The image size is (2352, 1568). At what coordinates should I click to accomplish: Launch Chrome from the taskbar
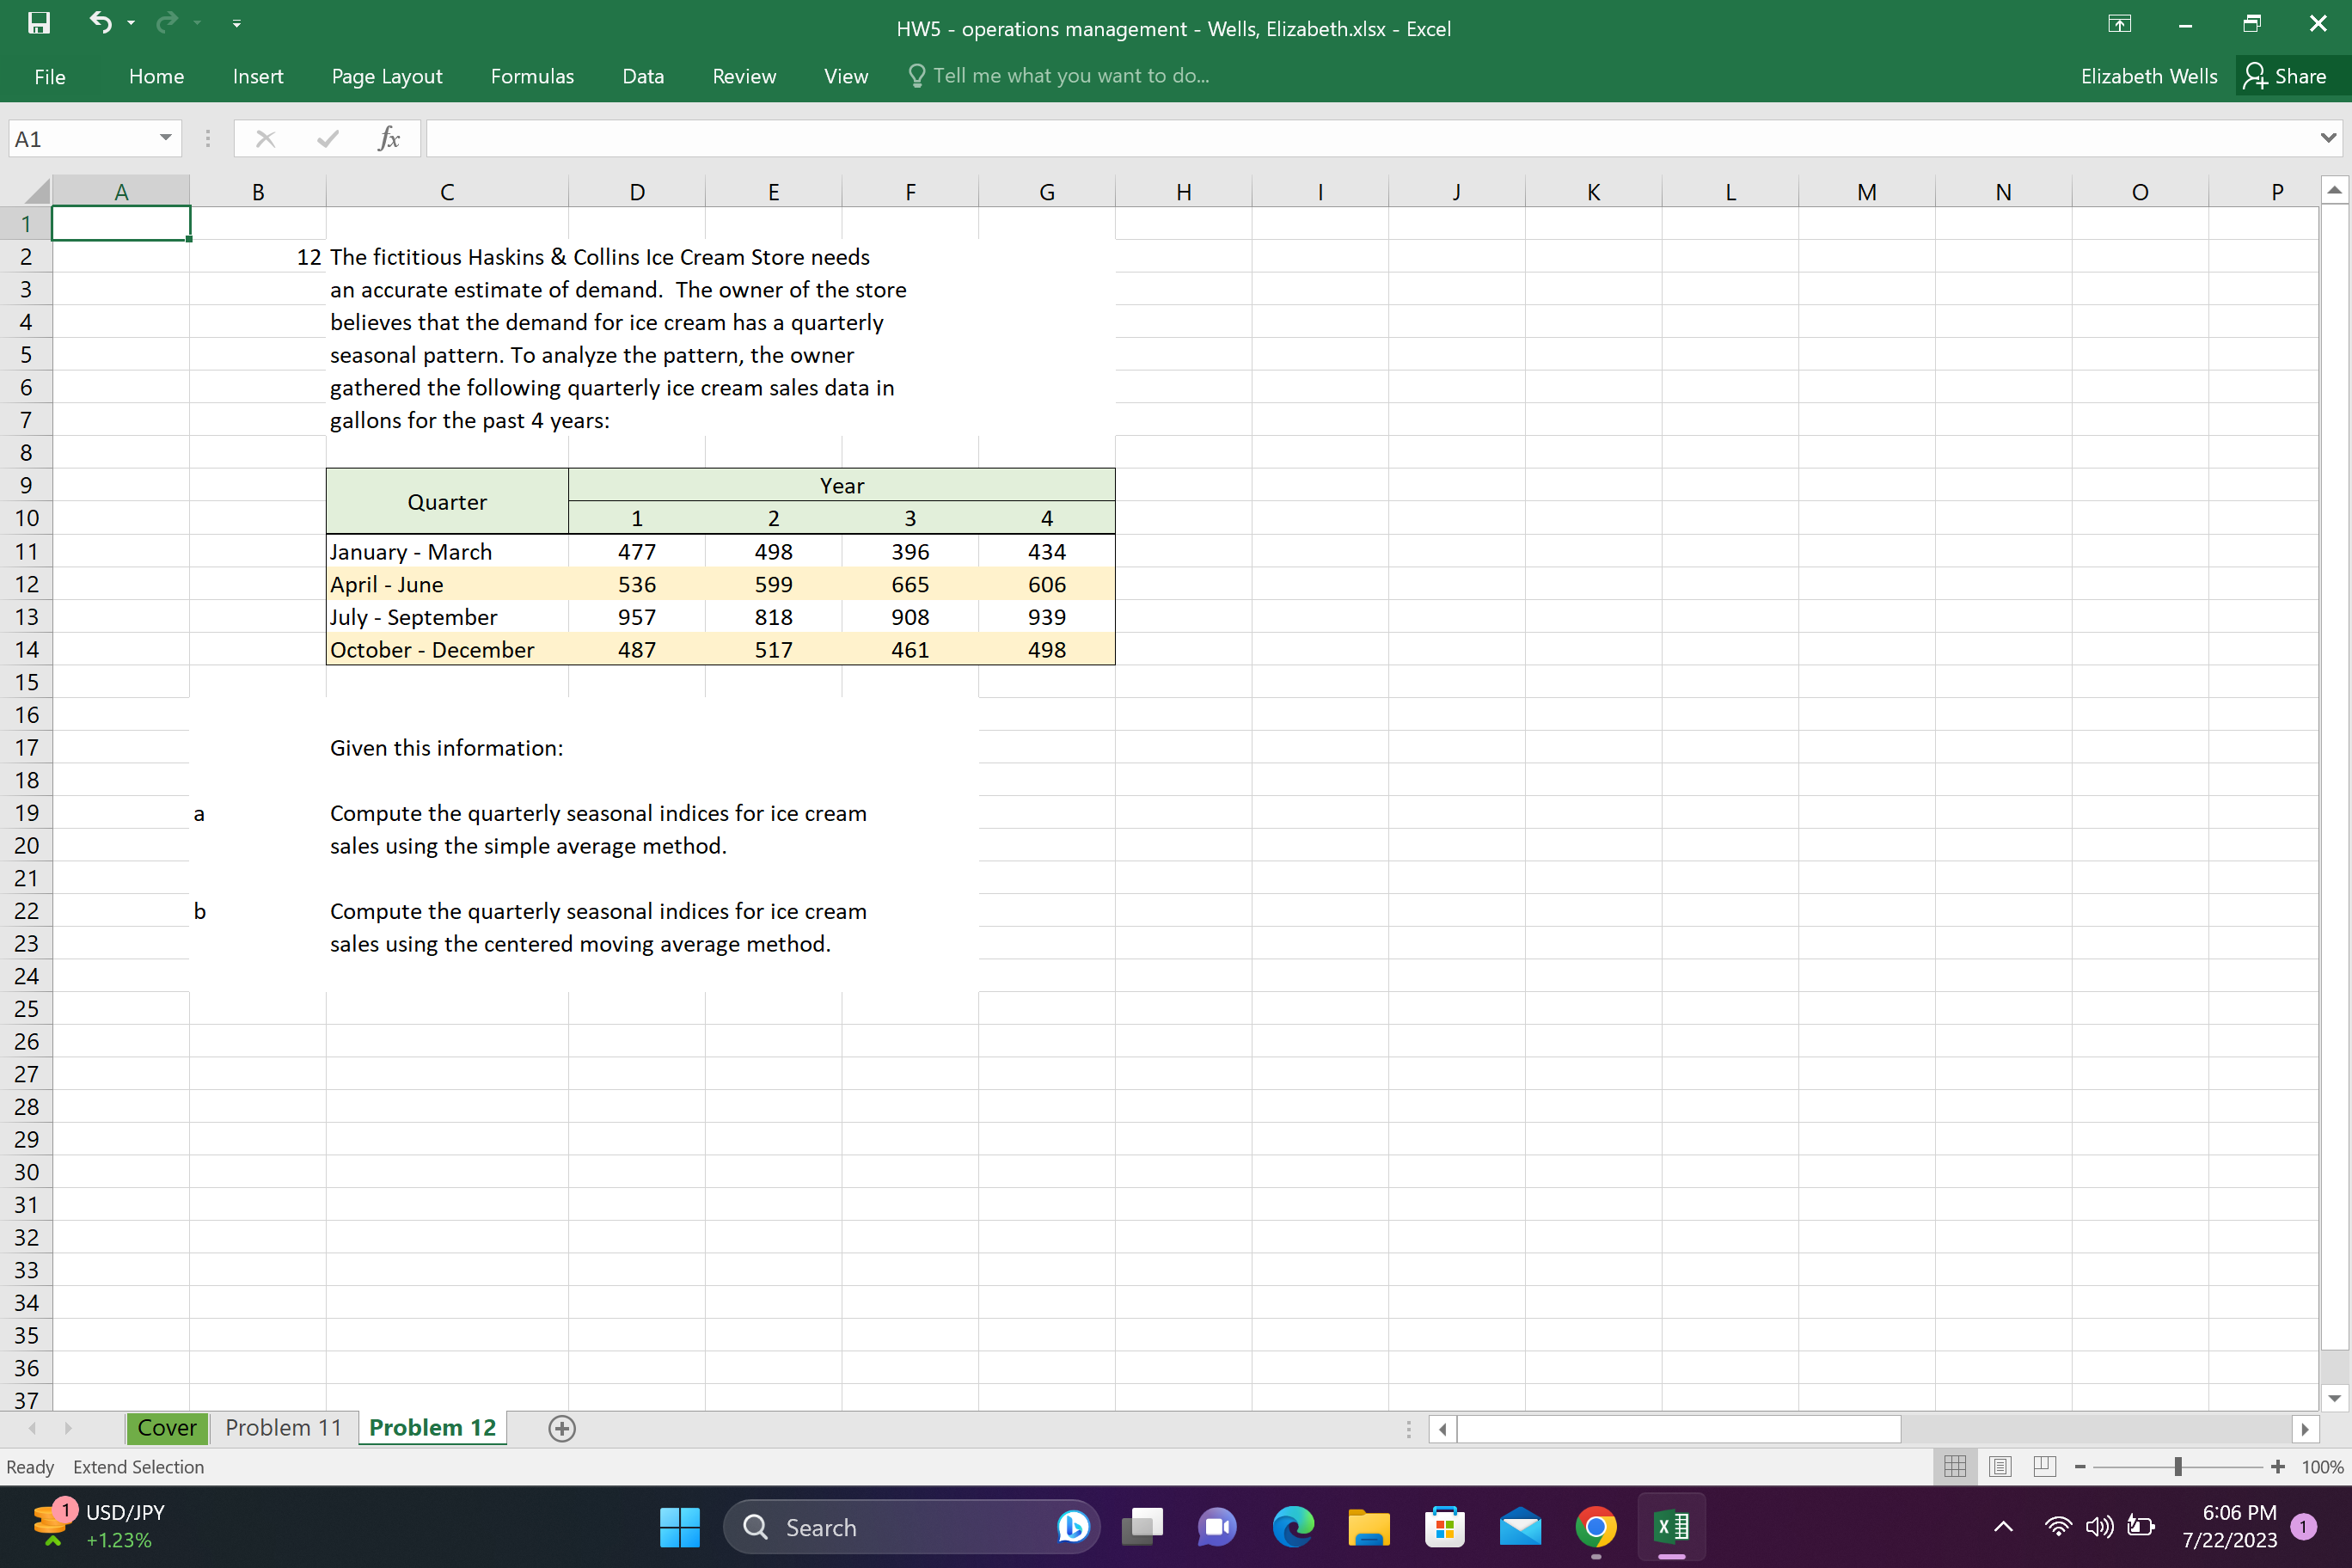[x=1595, y=1527]
